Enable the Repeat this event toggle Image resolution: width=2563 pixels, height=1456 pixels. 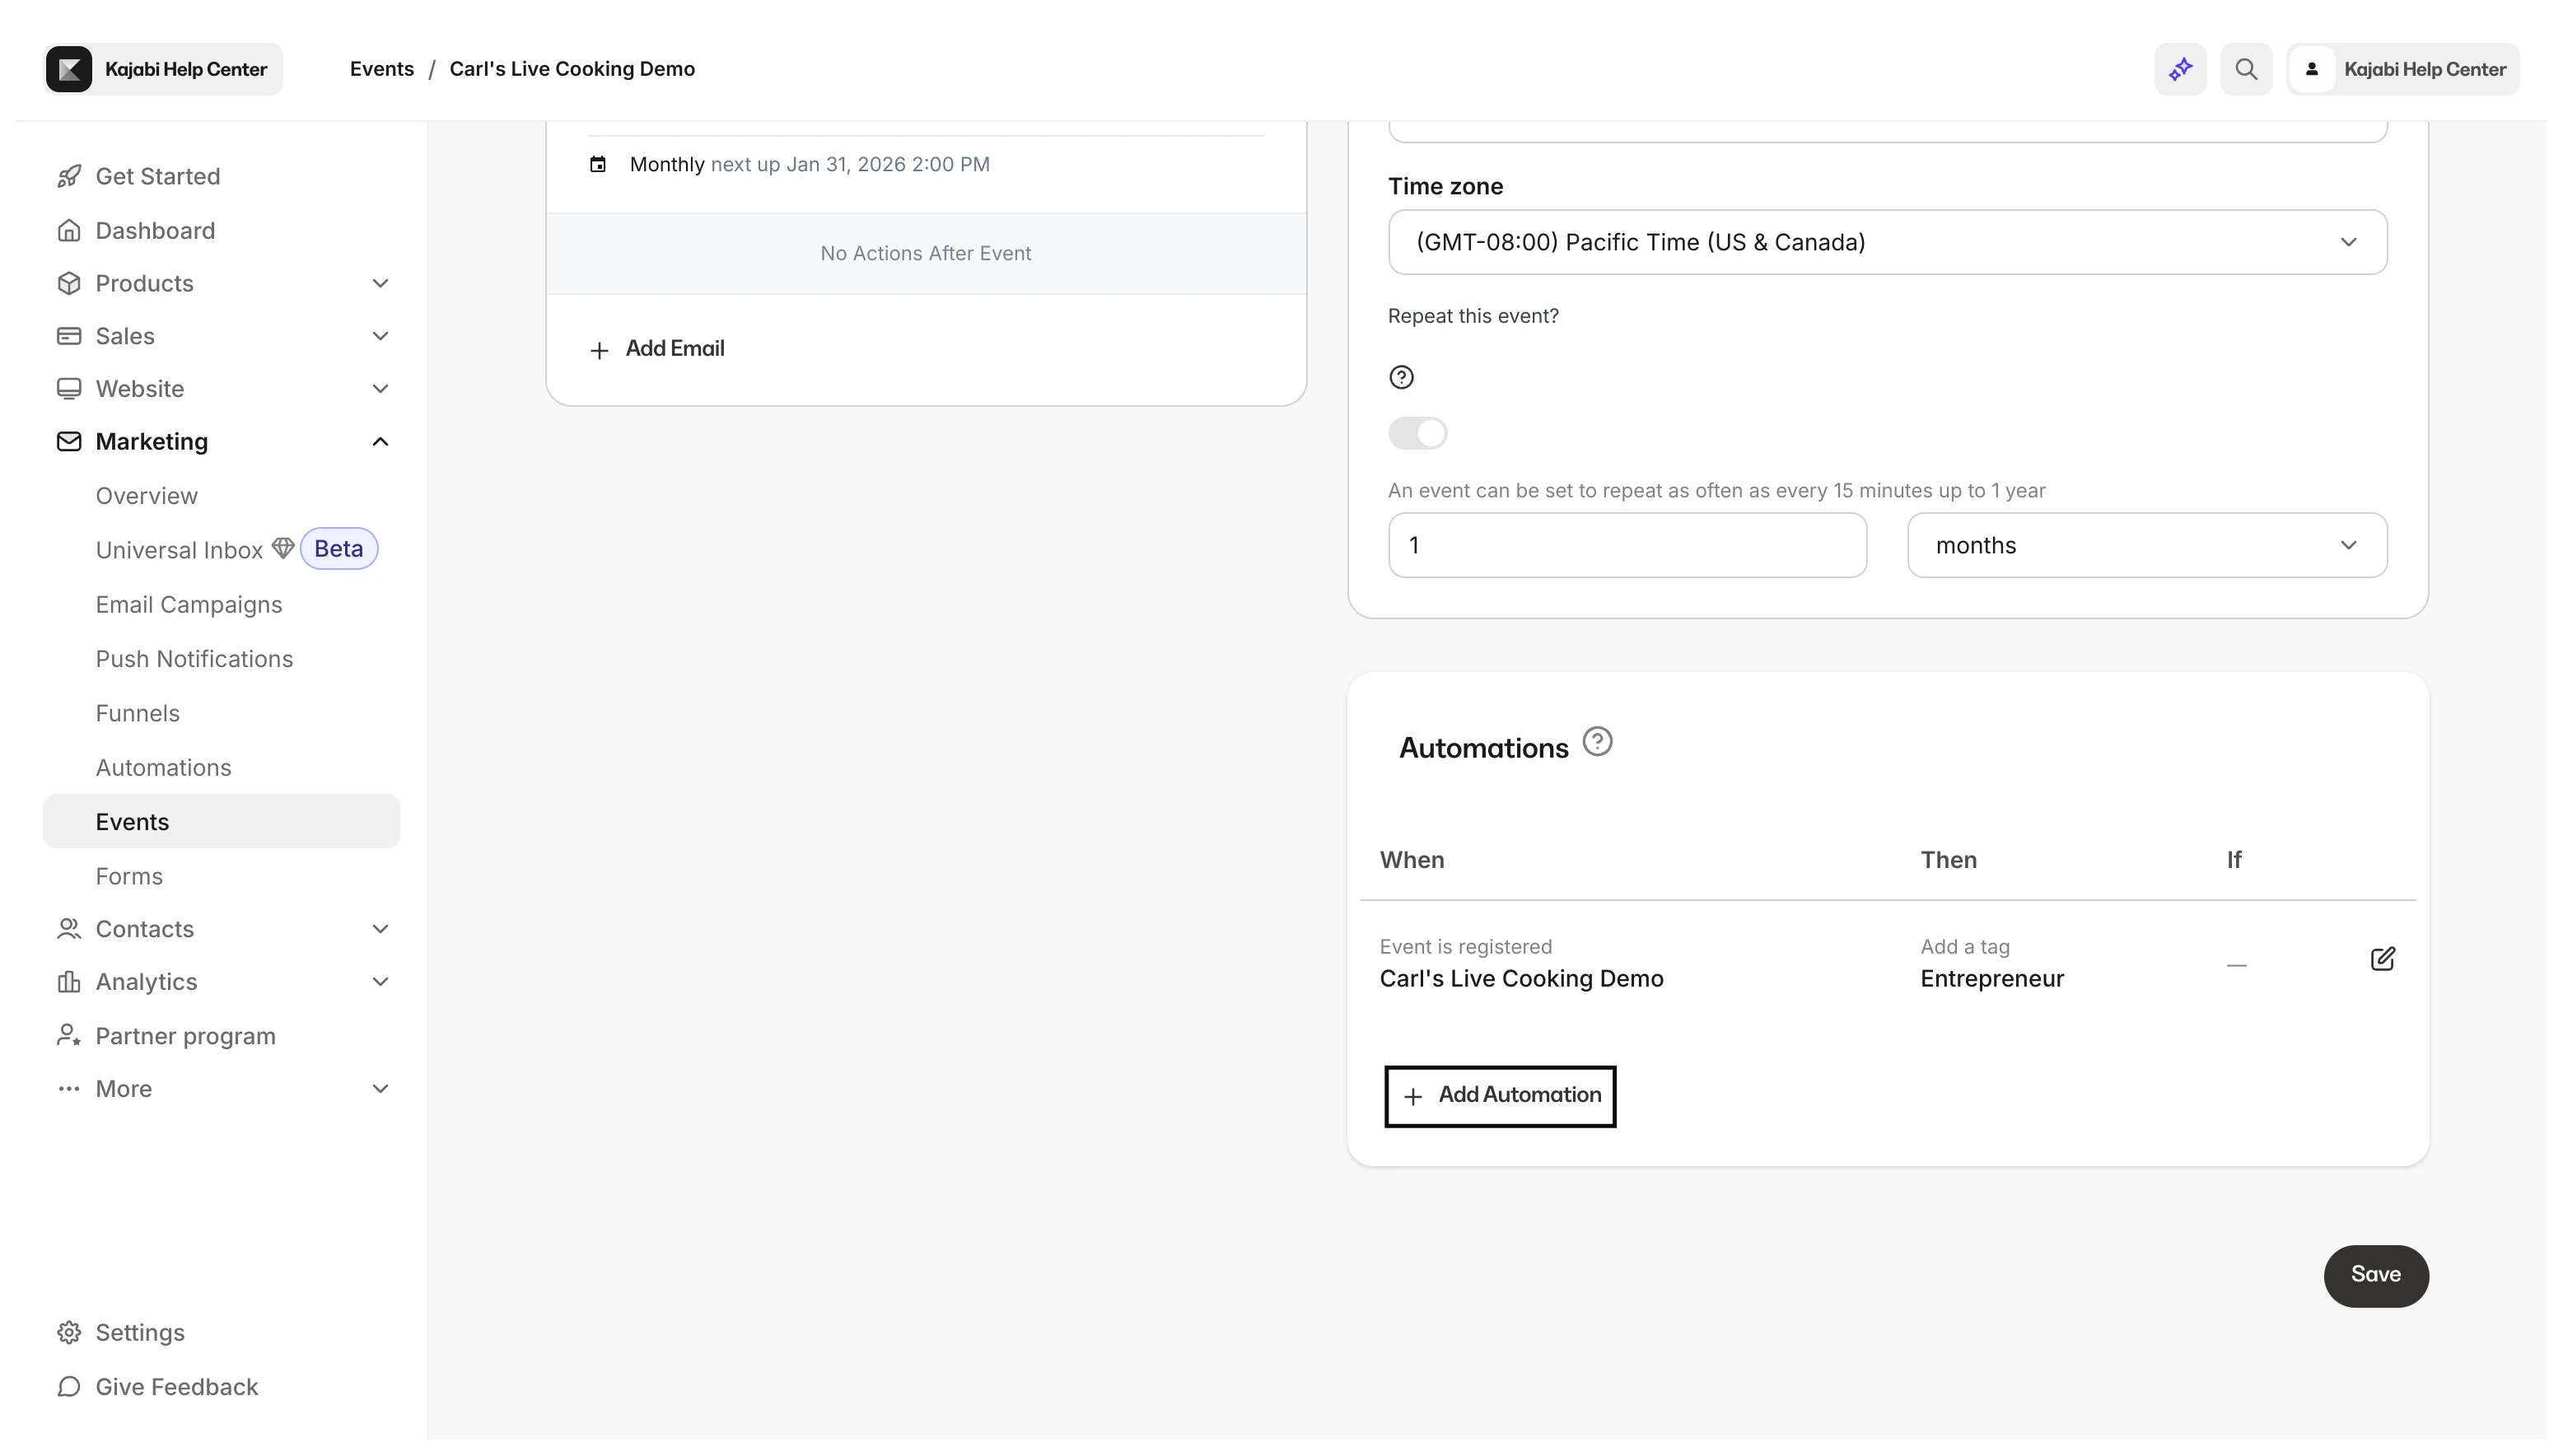point(1418,433)
